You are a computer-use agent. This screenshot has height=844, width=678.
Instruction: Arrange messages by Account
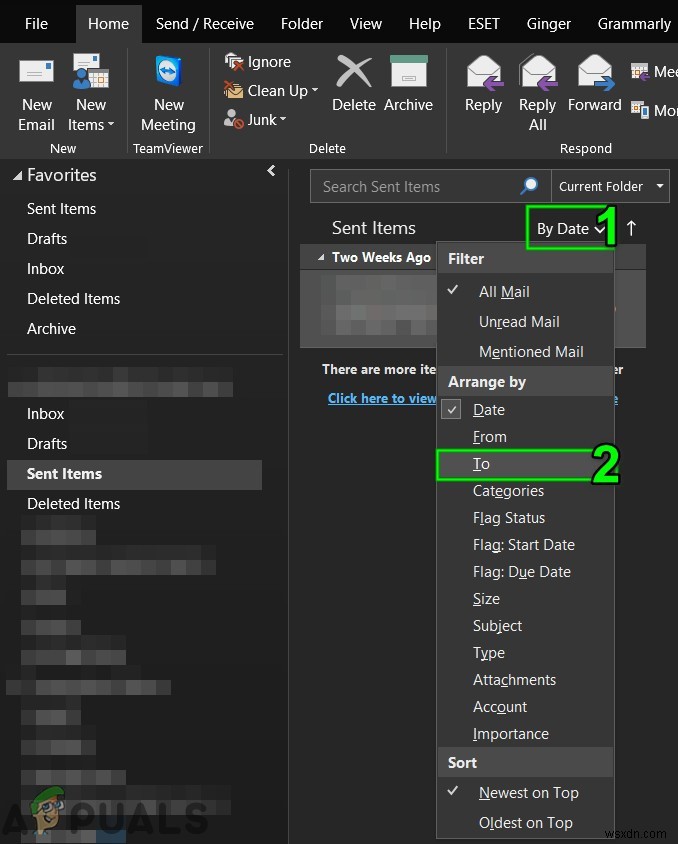[x=525, y=707]
